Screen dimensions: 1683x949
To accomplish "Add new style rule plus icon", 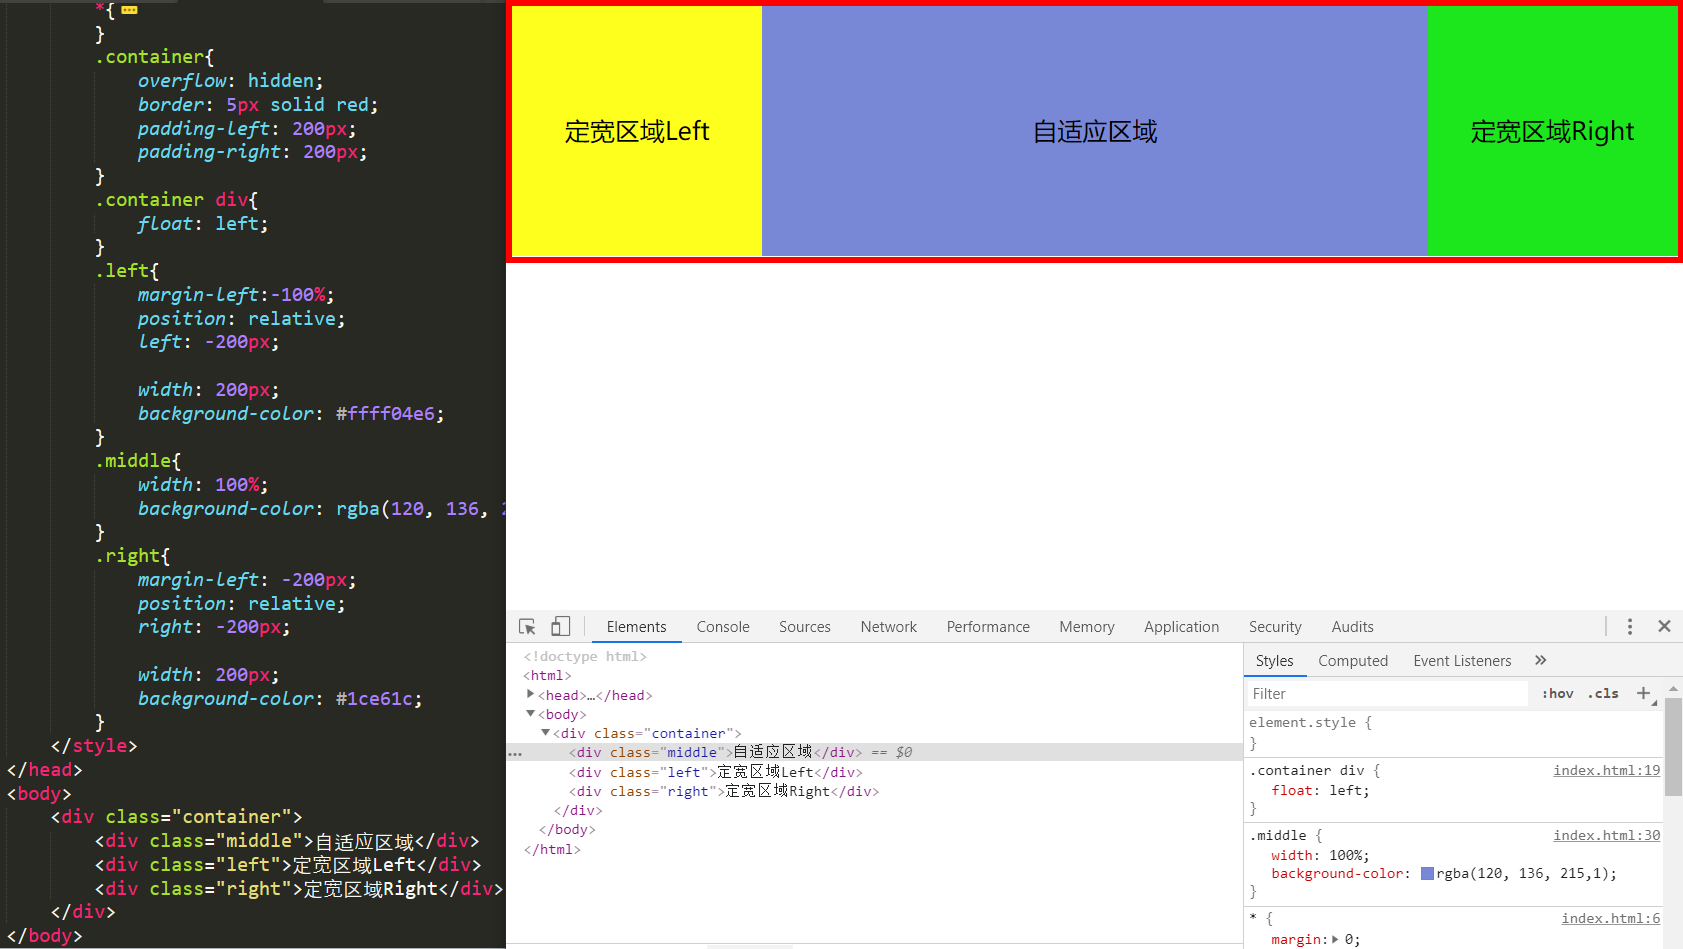I will 1643,693.
